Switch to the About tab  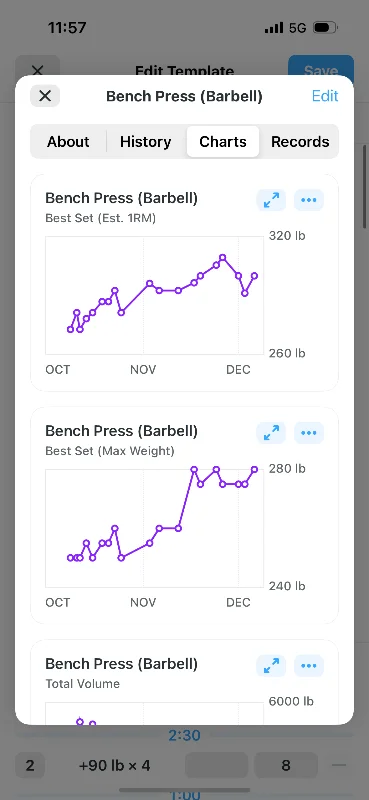(68, 141)
